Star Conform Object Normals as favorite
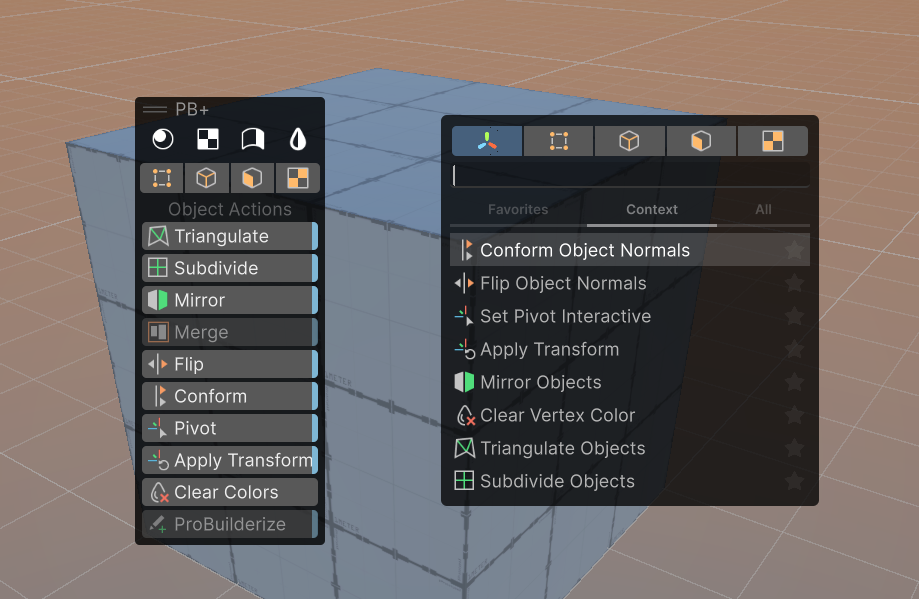Screen dimensions: 919x599 (794, 250)
